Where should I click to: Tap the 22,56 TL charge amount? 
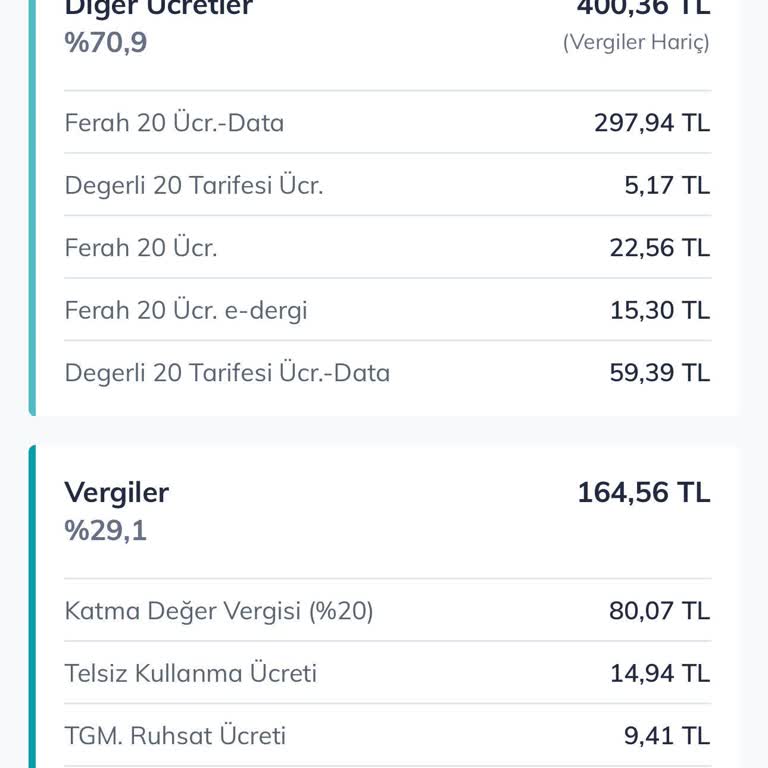point(659,248)
